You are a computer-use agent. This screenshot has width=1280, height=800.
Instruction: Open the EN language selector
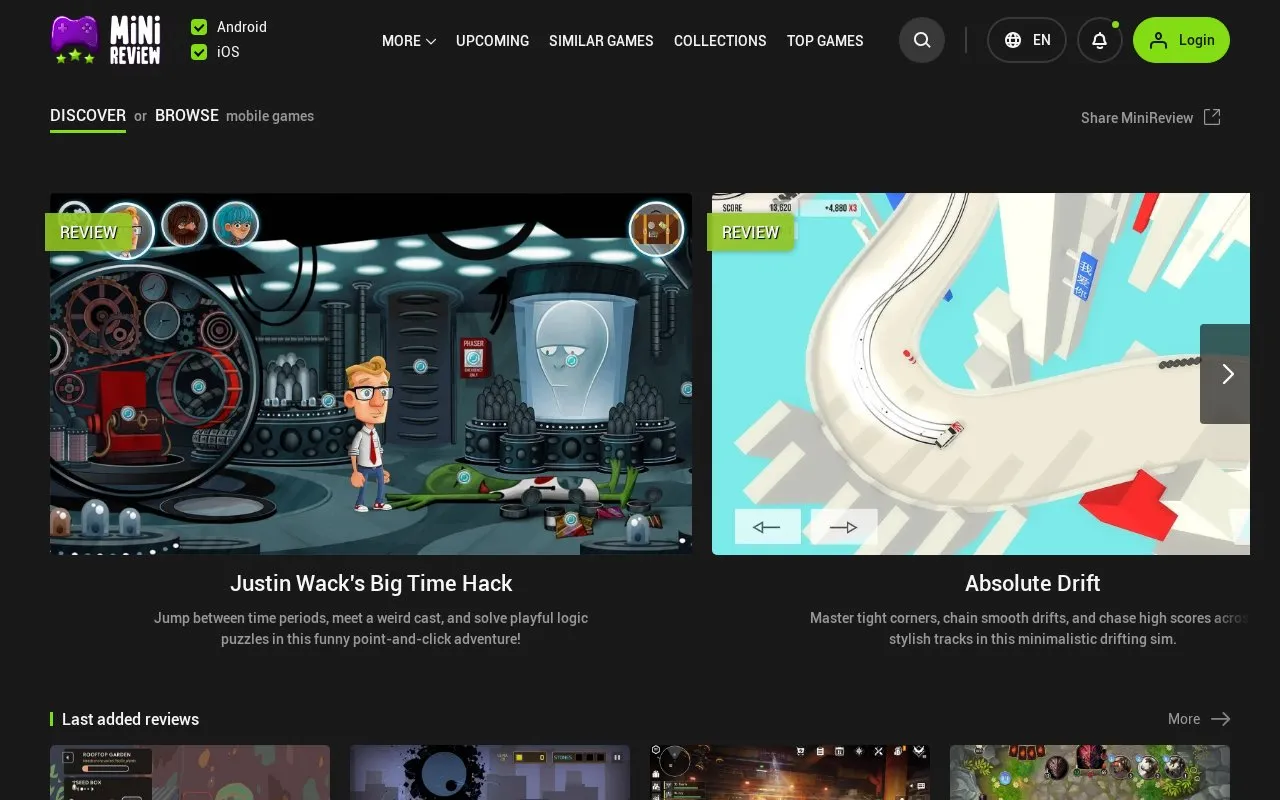1027,40
